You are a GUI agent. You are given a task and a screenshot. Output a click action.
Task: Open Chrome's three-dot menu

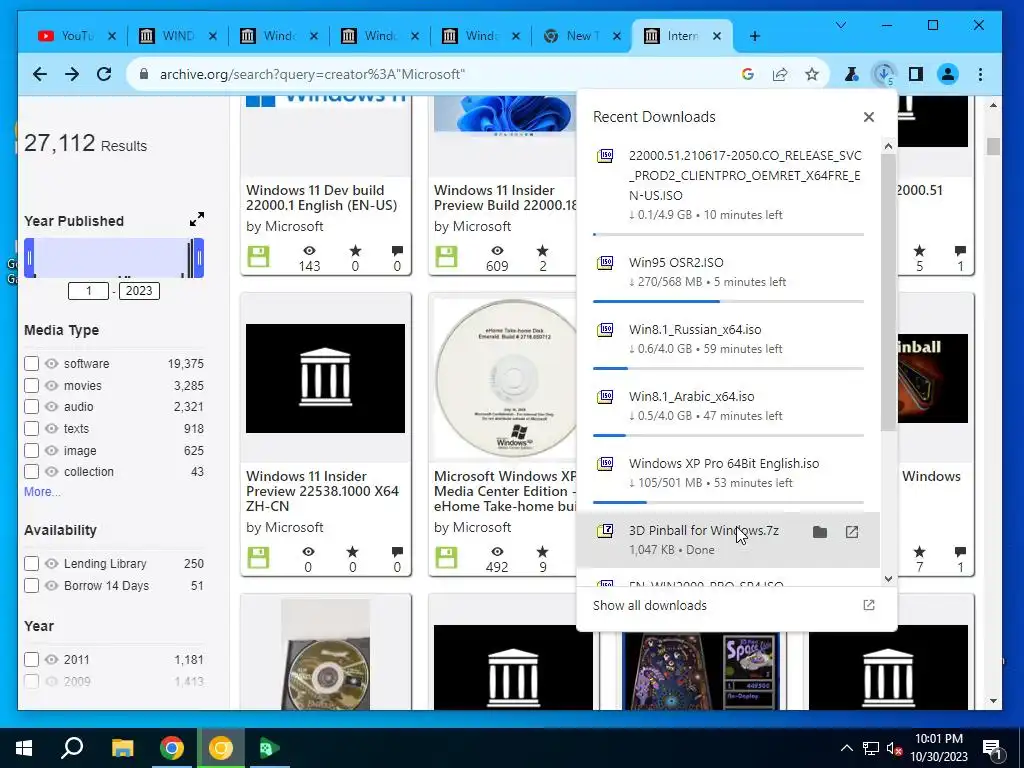click(980, 74)
